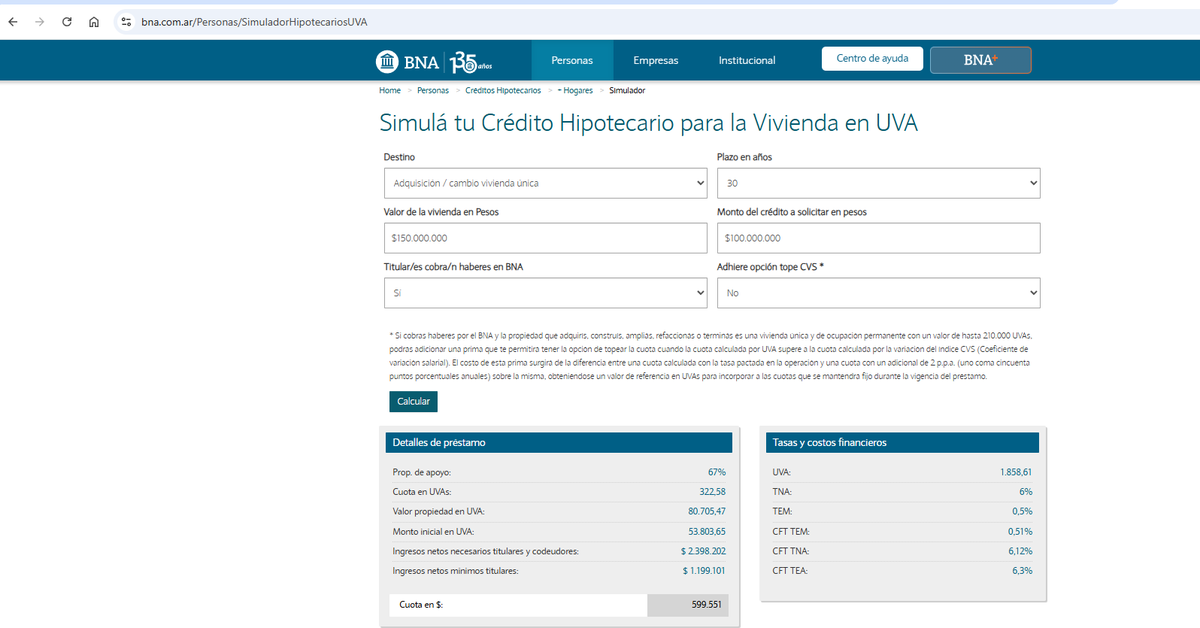Click TNA value 6%
Viewport: 1200px width, 628px height.
point(1026,491)
